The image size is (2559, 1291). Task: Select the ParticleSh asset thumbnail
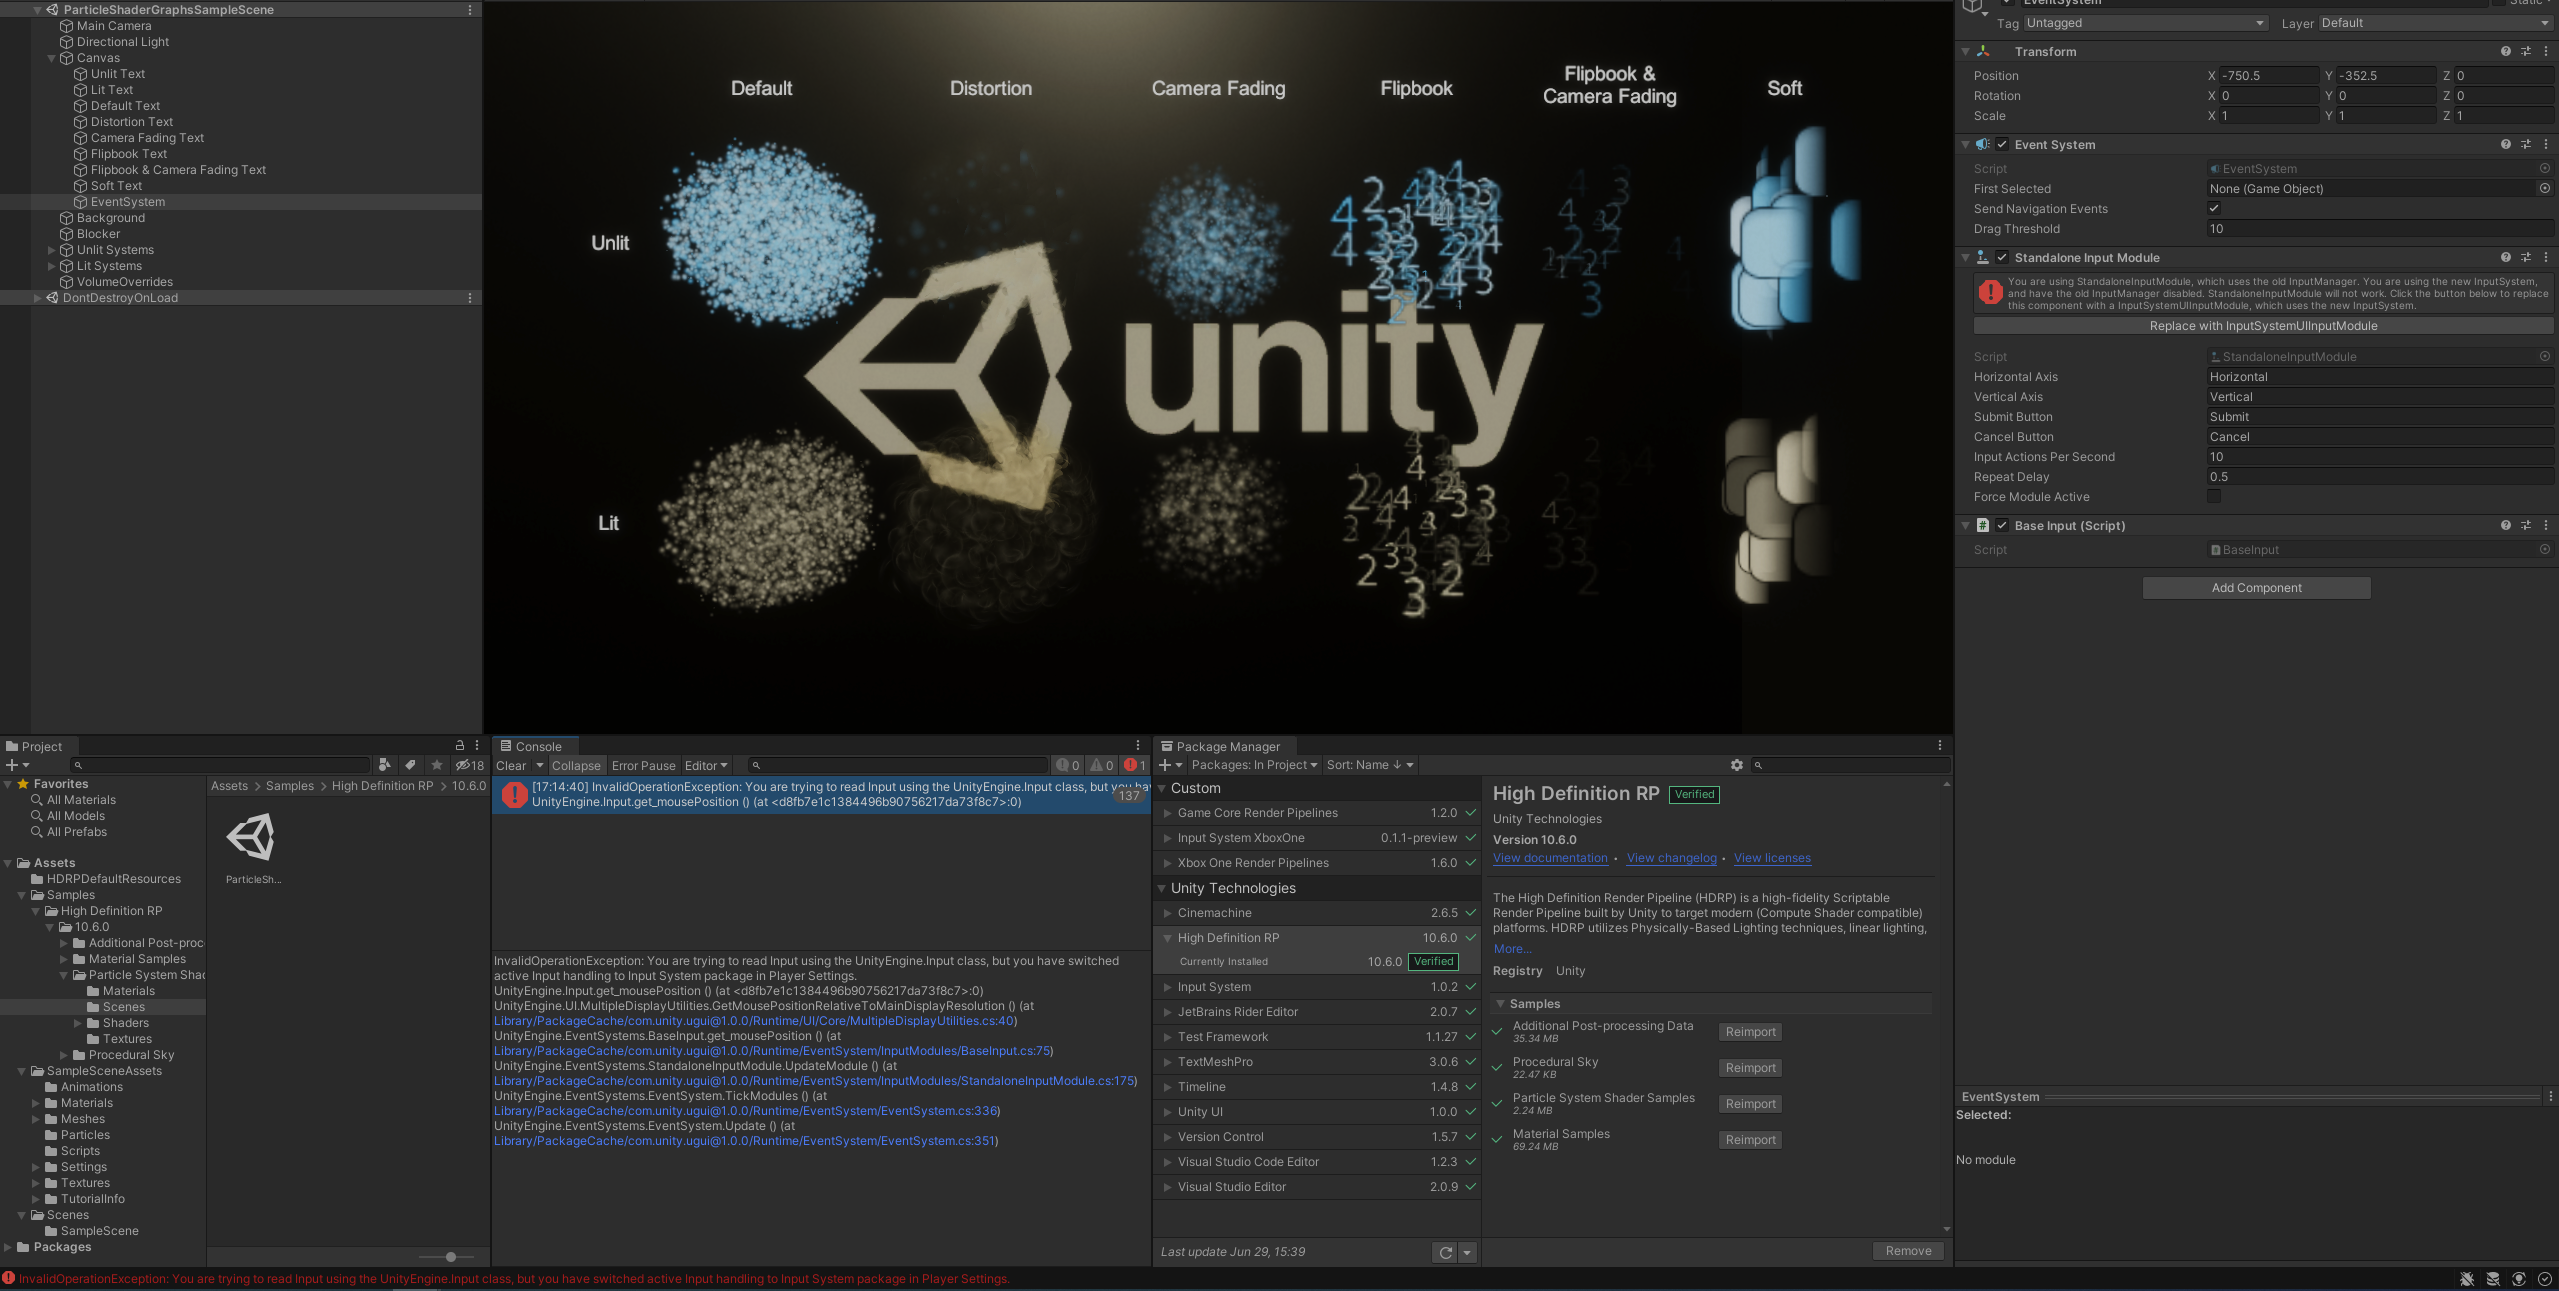point(252,836)
